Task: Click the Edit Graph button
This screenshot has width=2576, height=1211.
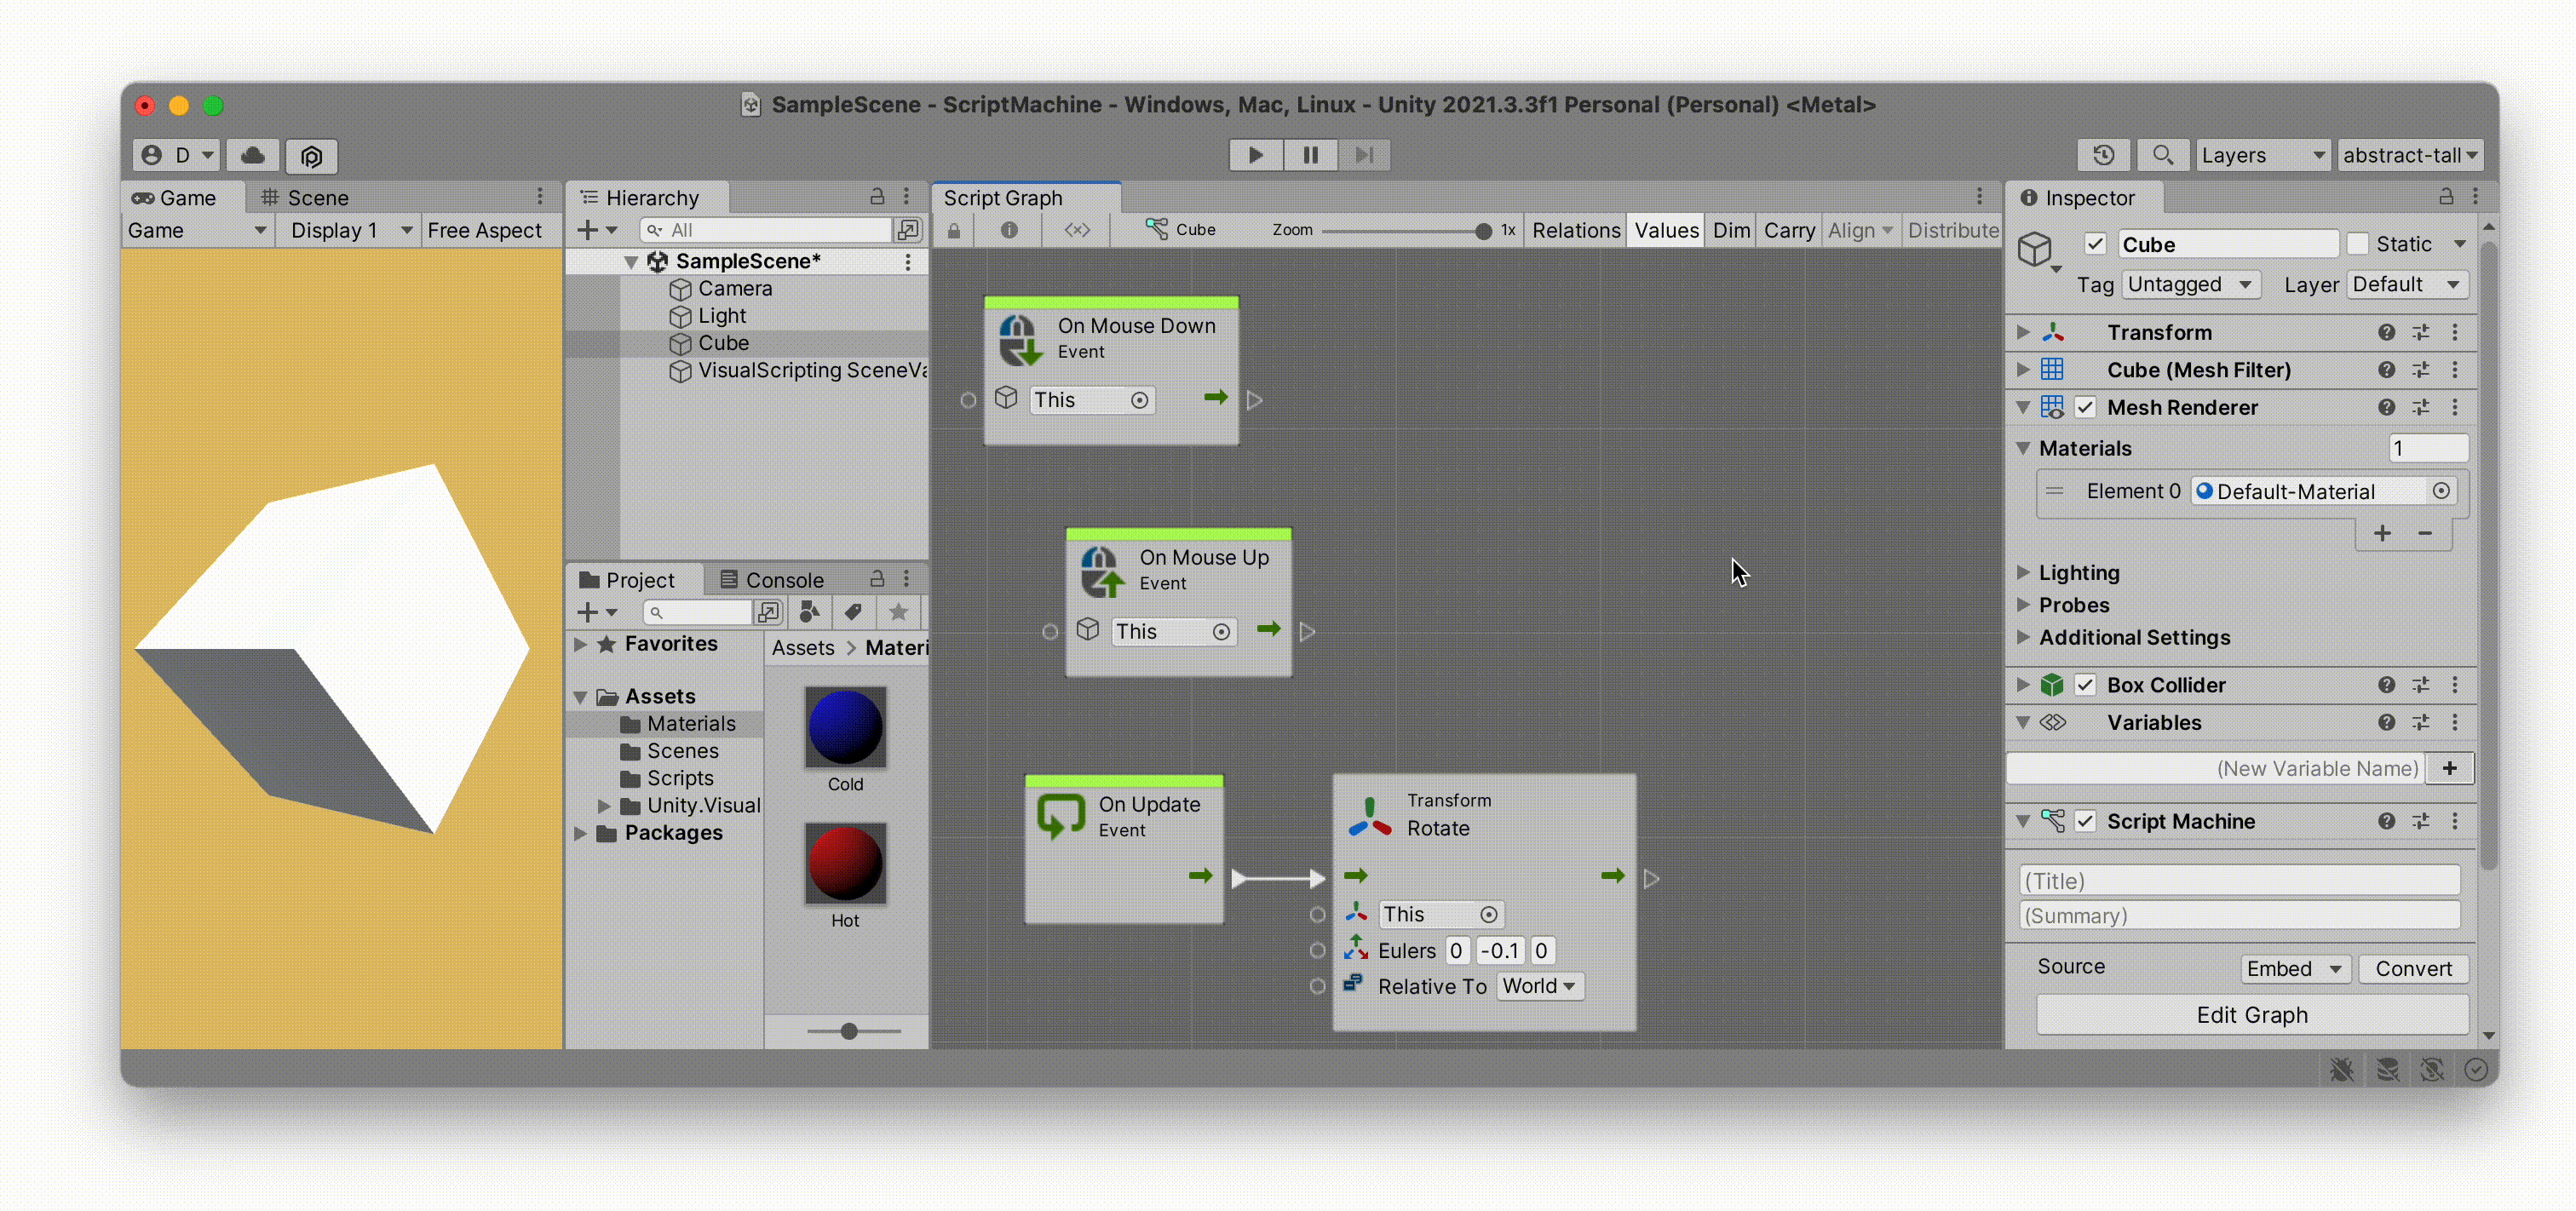Action: [2251, 1013]
